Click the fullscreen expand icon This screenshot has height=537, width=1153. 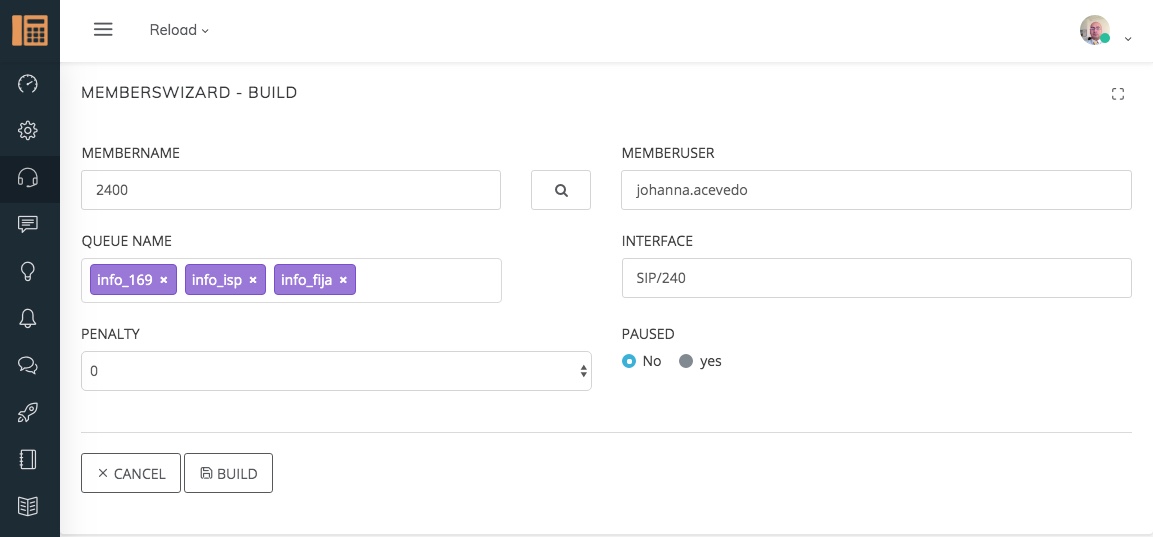tap(1118, 94)
